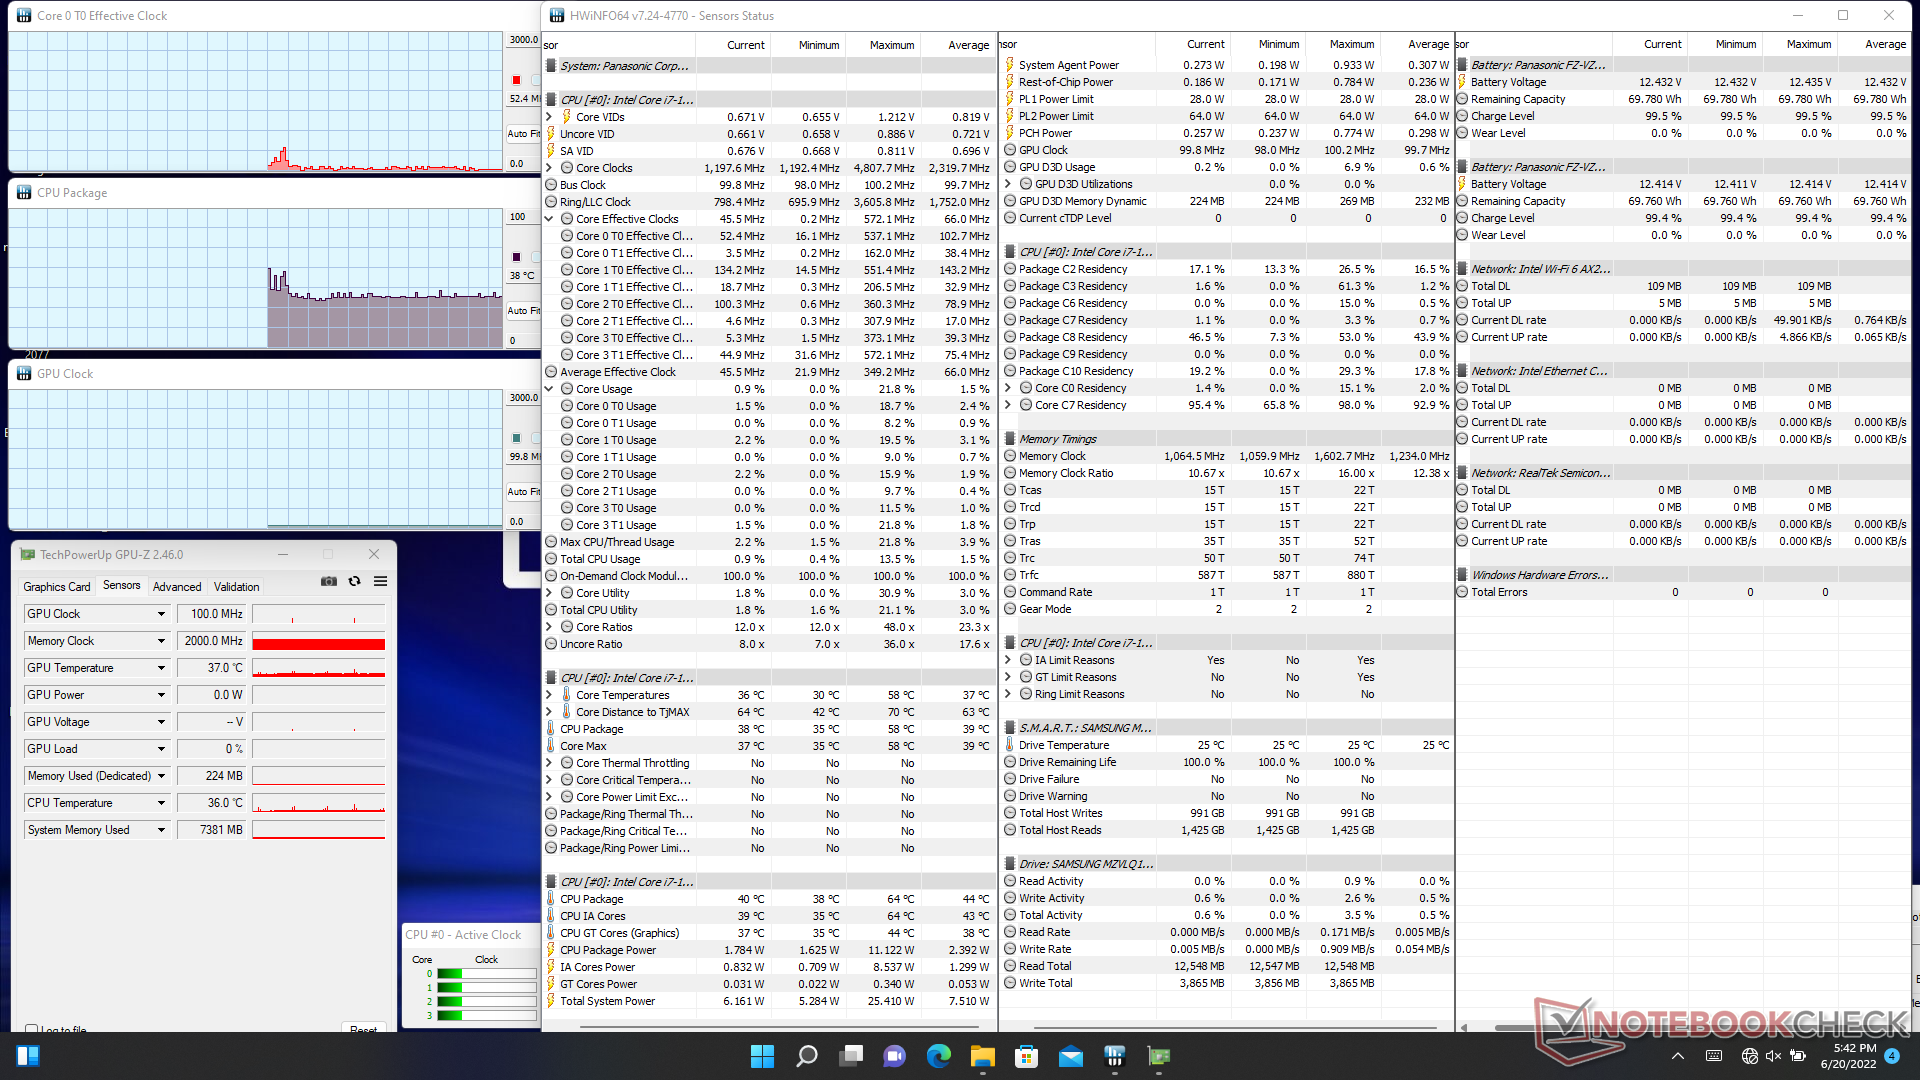
Task: Click Auto Fit on the CPU Package graph
Action: click(x=522, y=311)
